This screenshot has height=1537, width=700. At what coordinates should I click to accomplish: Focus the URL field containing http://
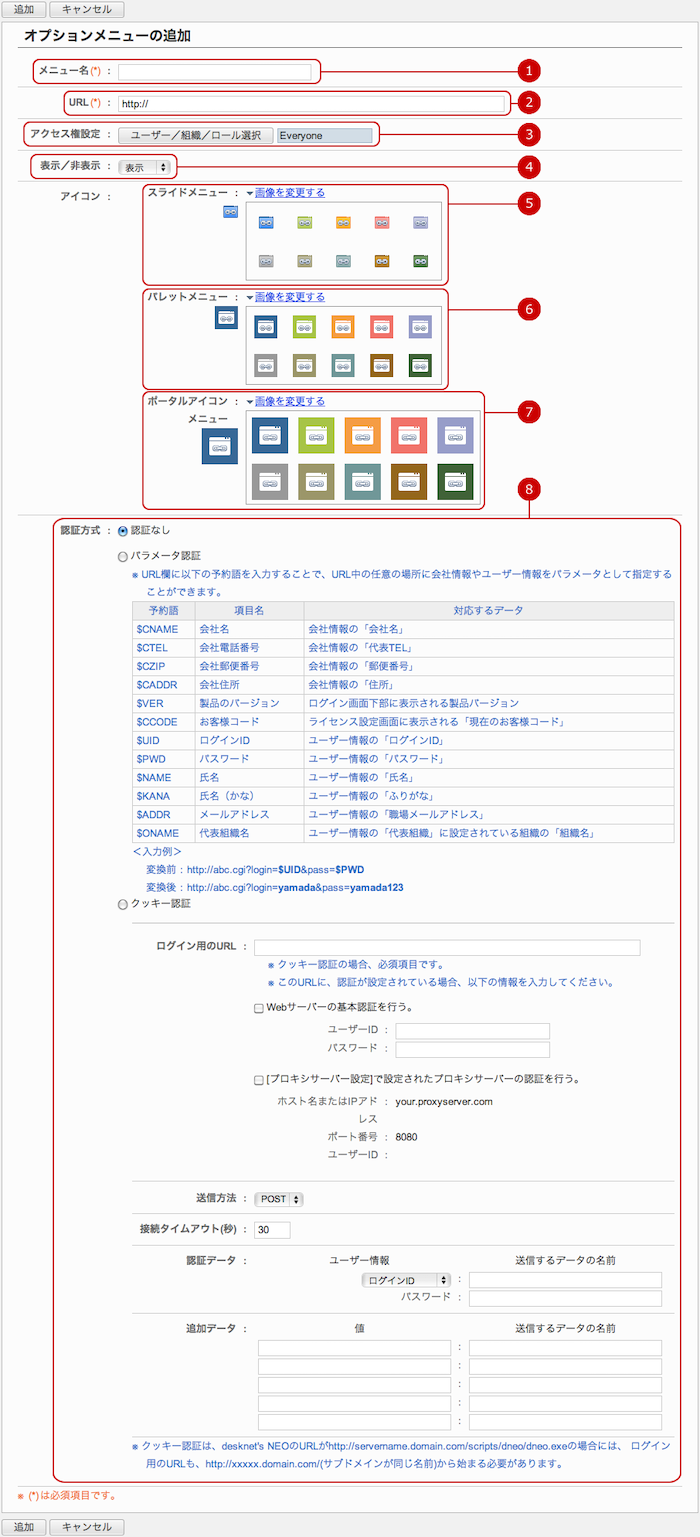[311, 103]
